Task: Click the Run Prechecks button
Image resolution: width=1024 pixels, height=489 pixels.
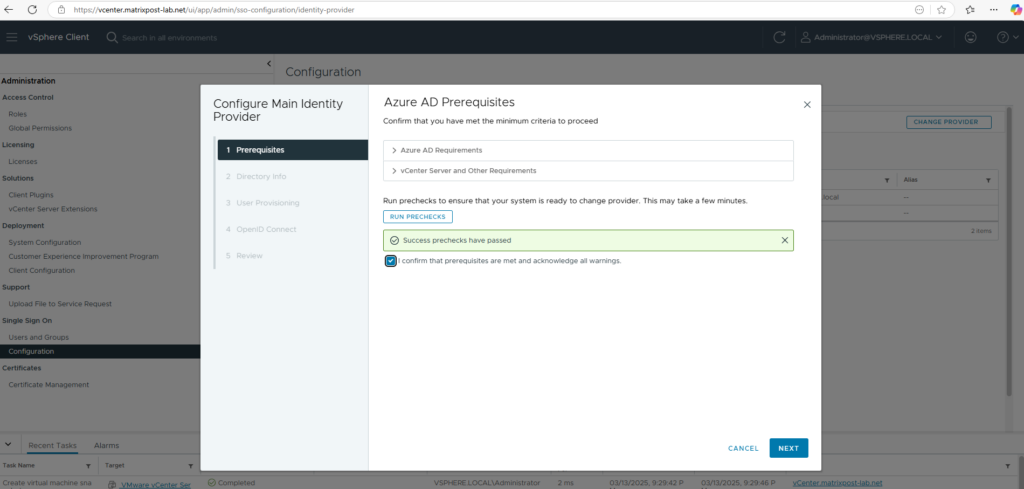Action: pyautogui.click(x=418, y=216)
